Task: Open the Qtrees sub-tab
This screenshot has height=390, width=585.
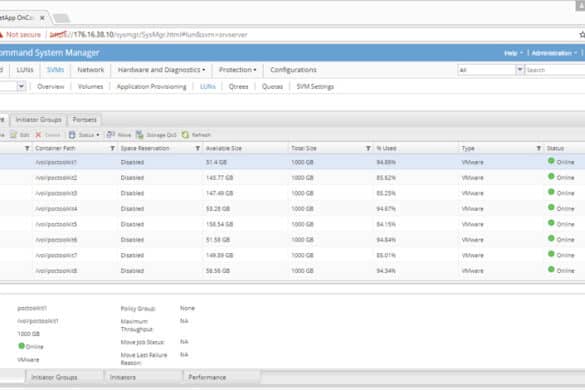Action: [238, 87]
